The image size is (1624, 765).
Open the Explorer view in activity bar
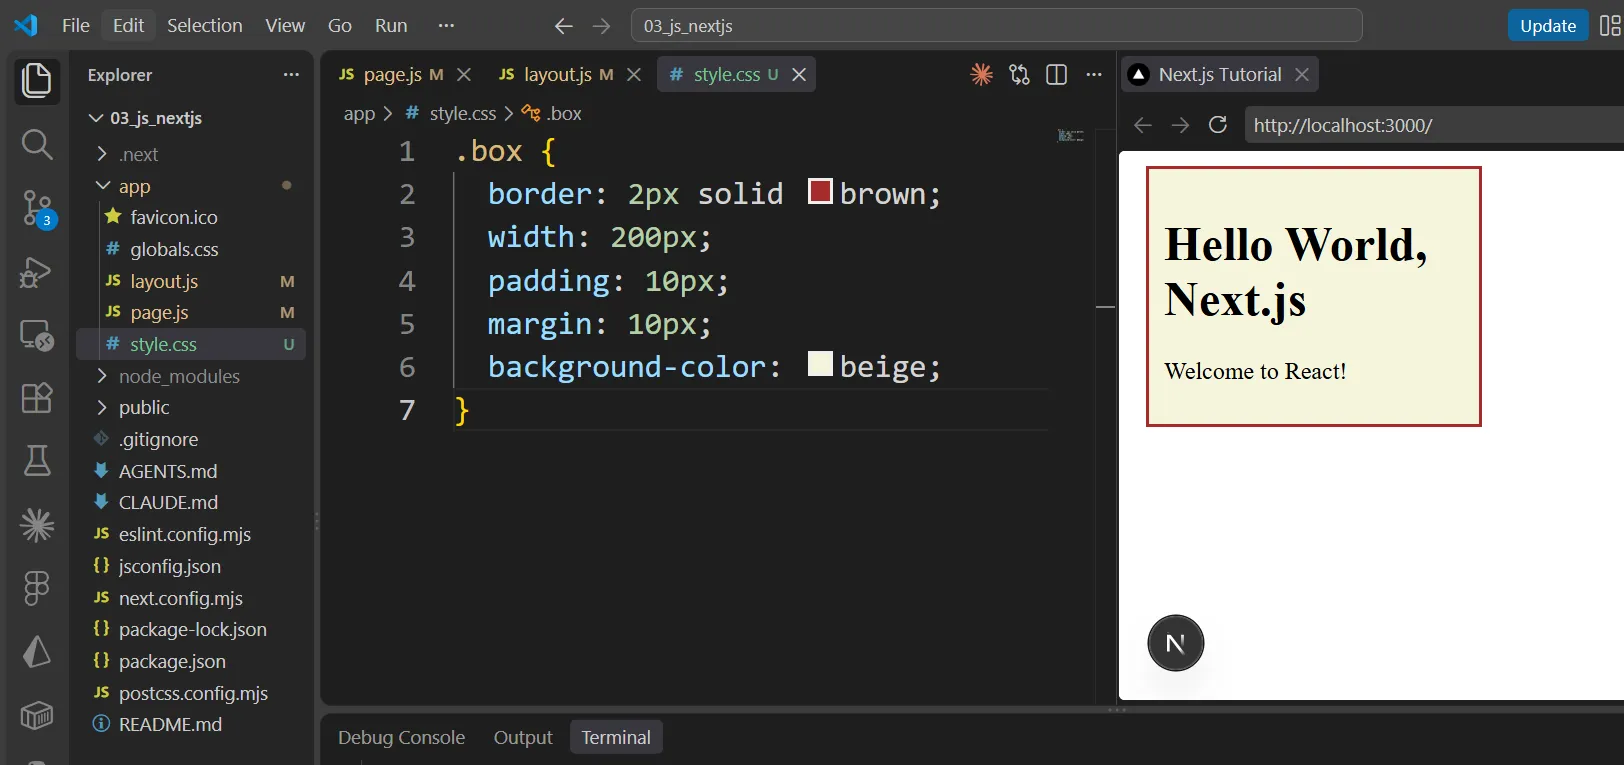tap(37, 81)
